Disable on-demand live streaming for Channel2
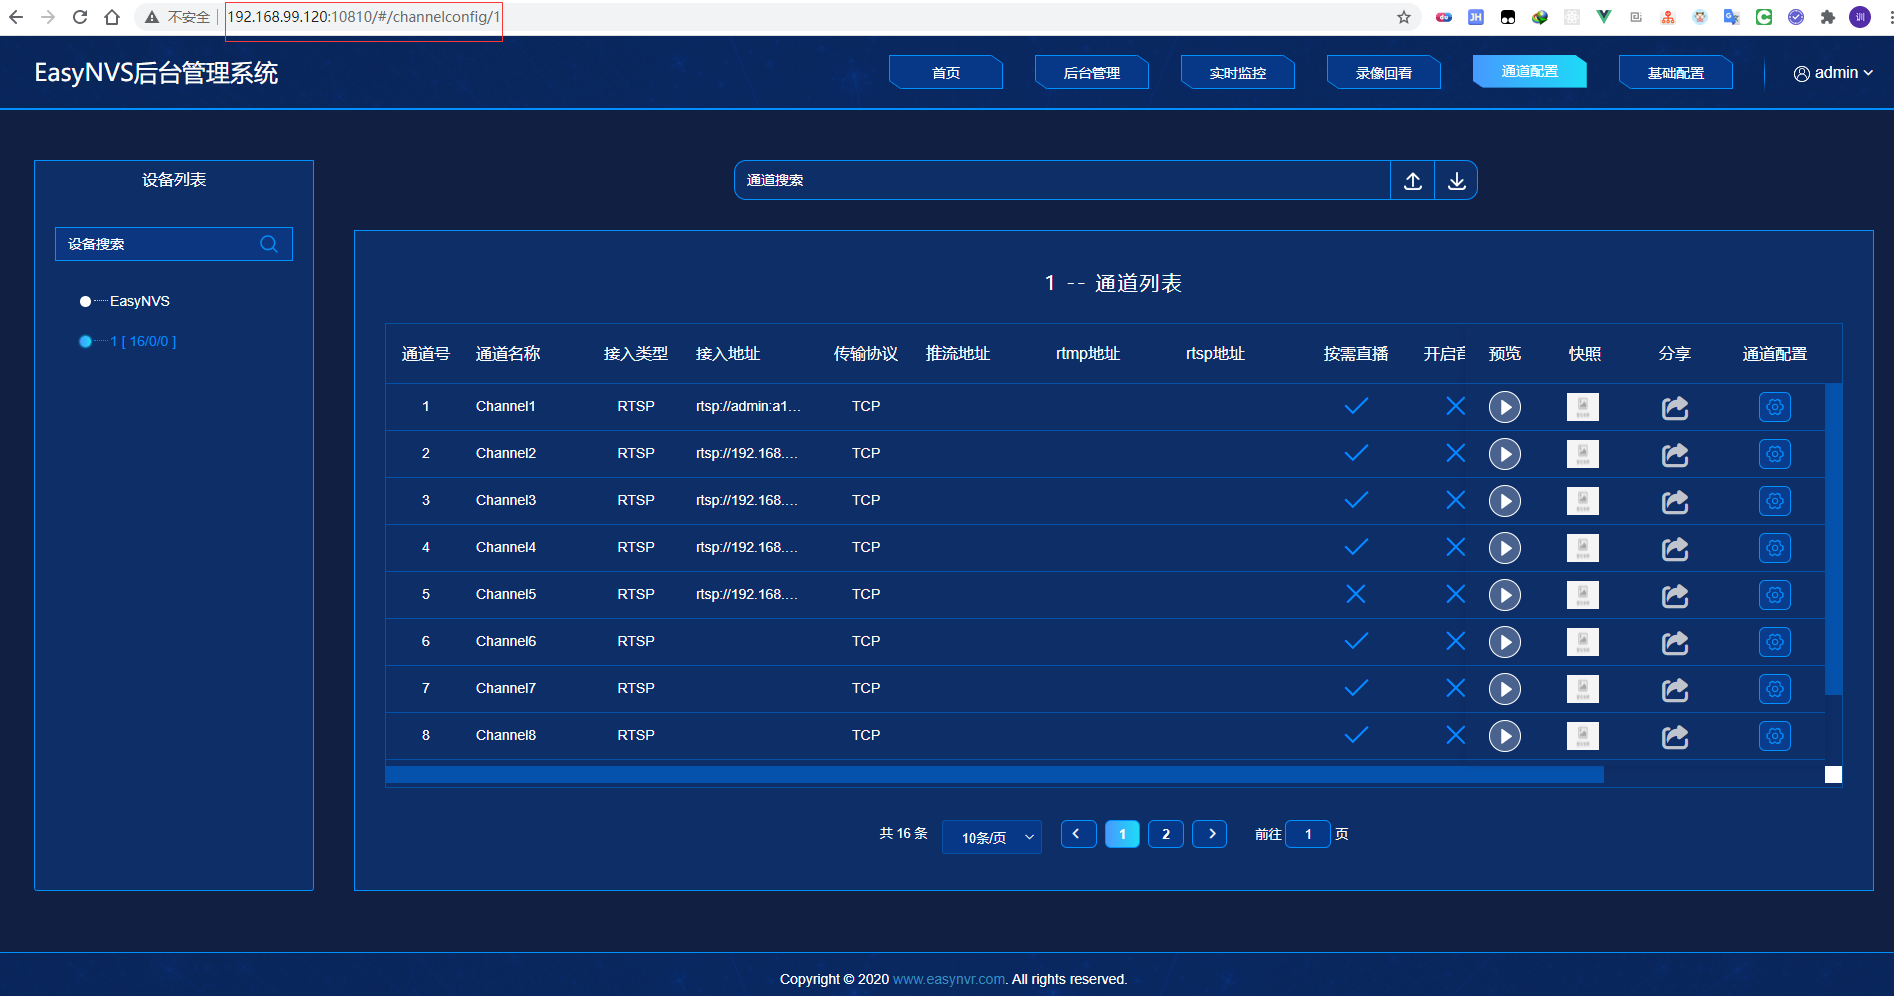This screenshot has height=996, width=1894. (x=1355, y=453)
